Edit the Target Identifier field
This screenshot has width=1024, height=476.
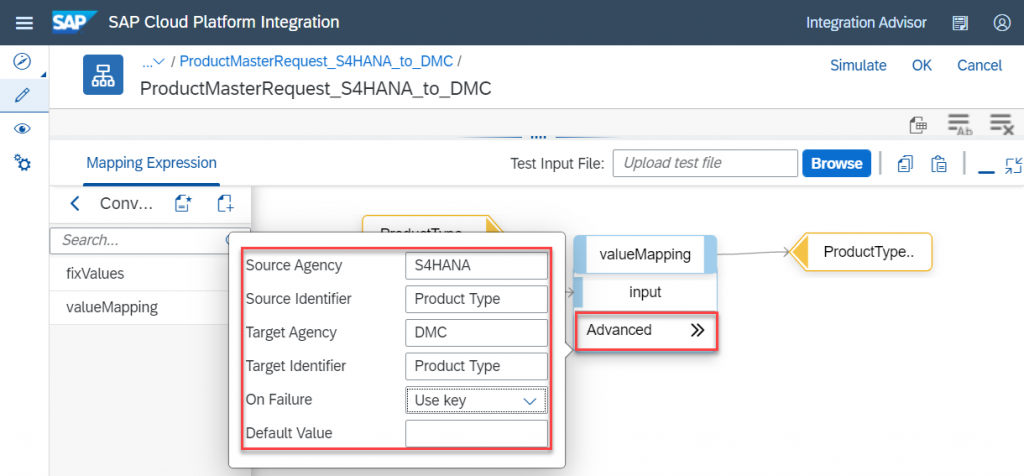point(476,366)
